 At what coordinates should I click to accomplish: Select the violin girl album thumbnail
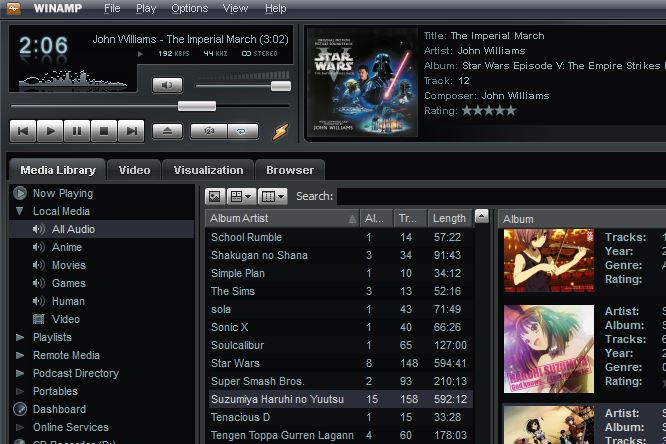(x=549, y=260)
